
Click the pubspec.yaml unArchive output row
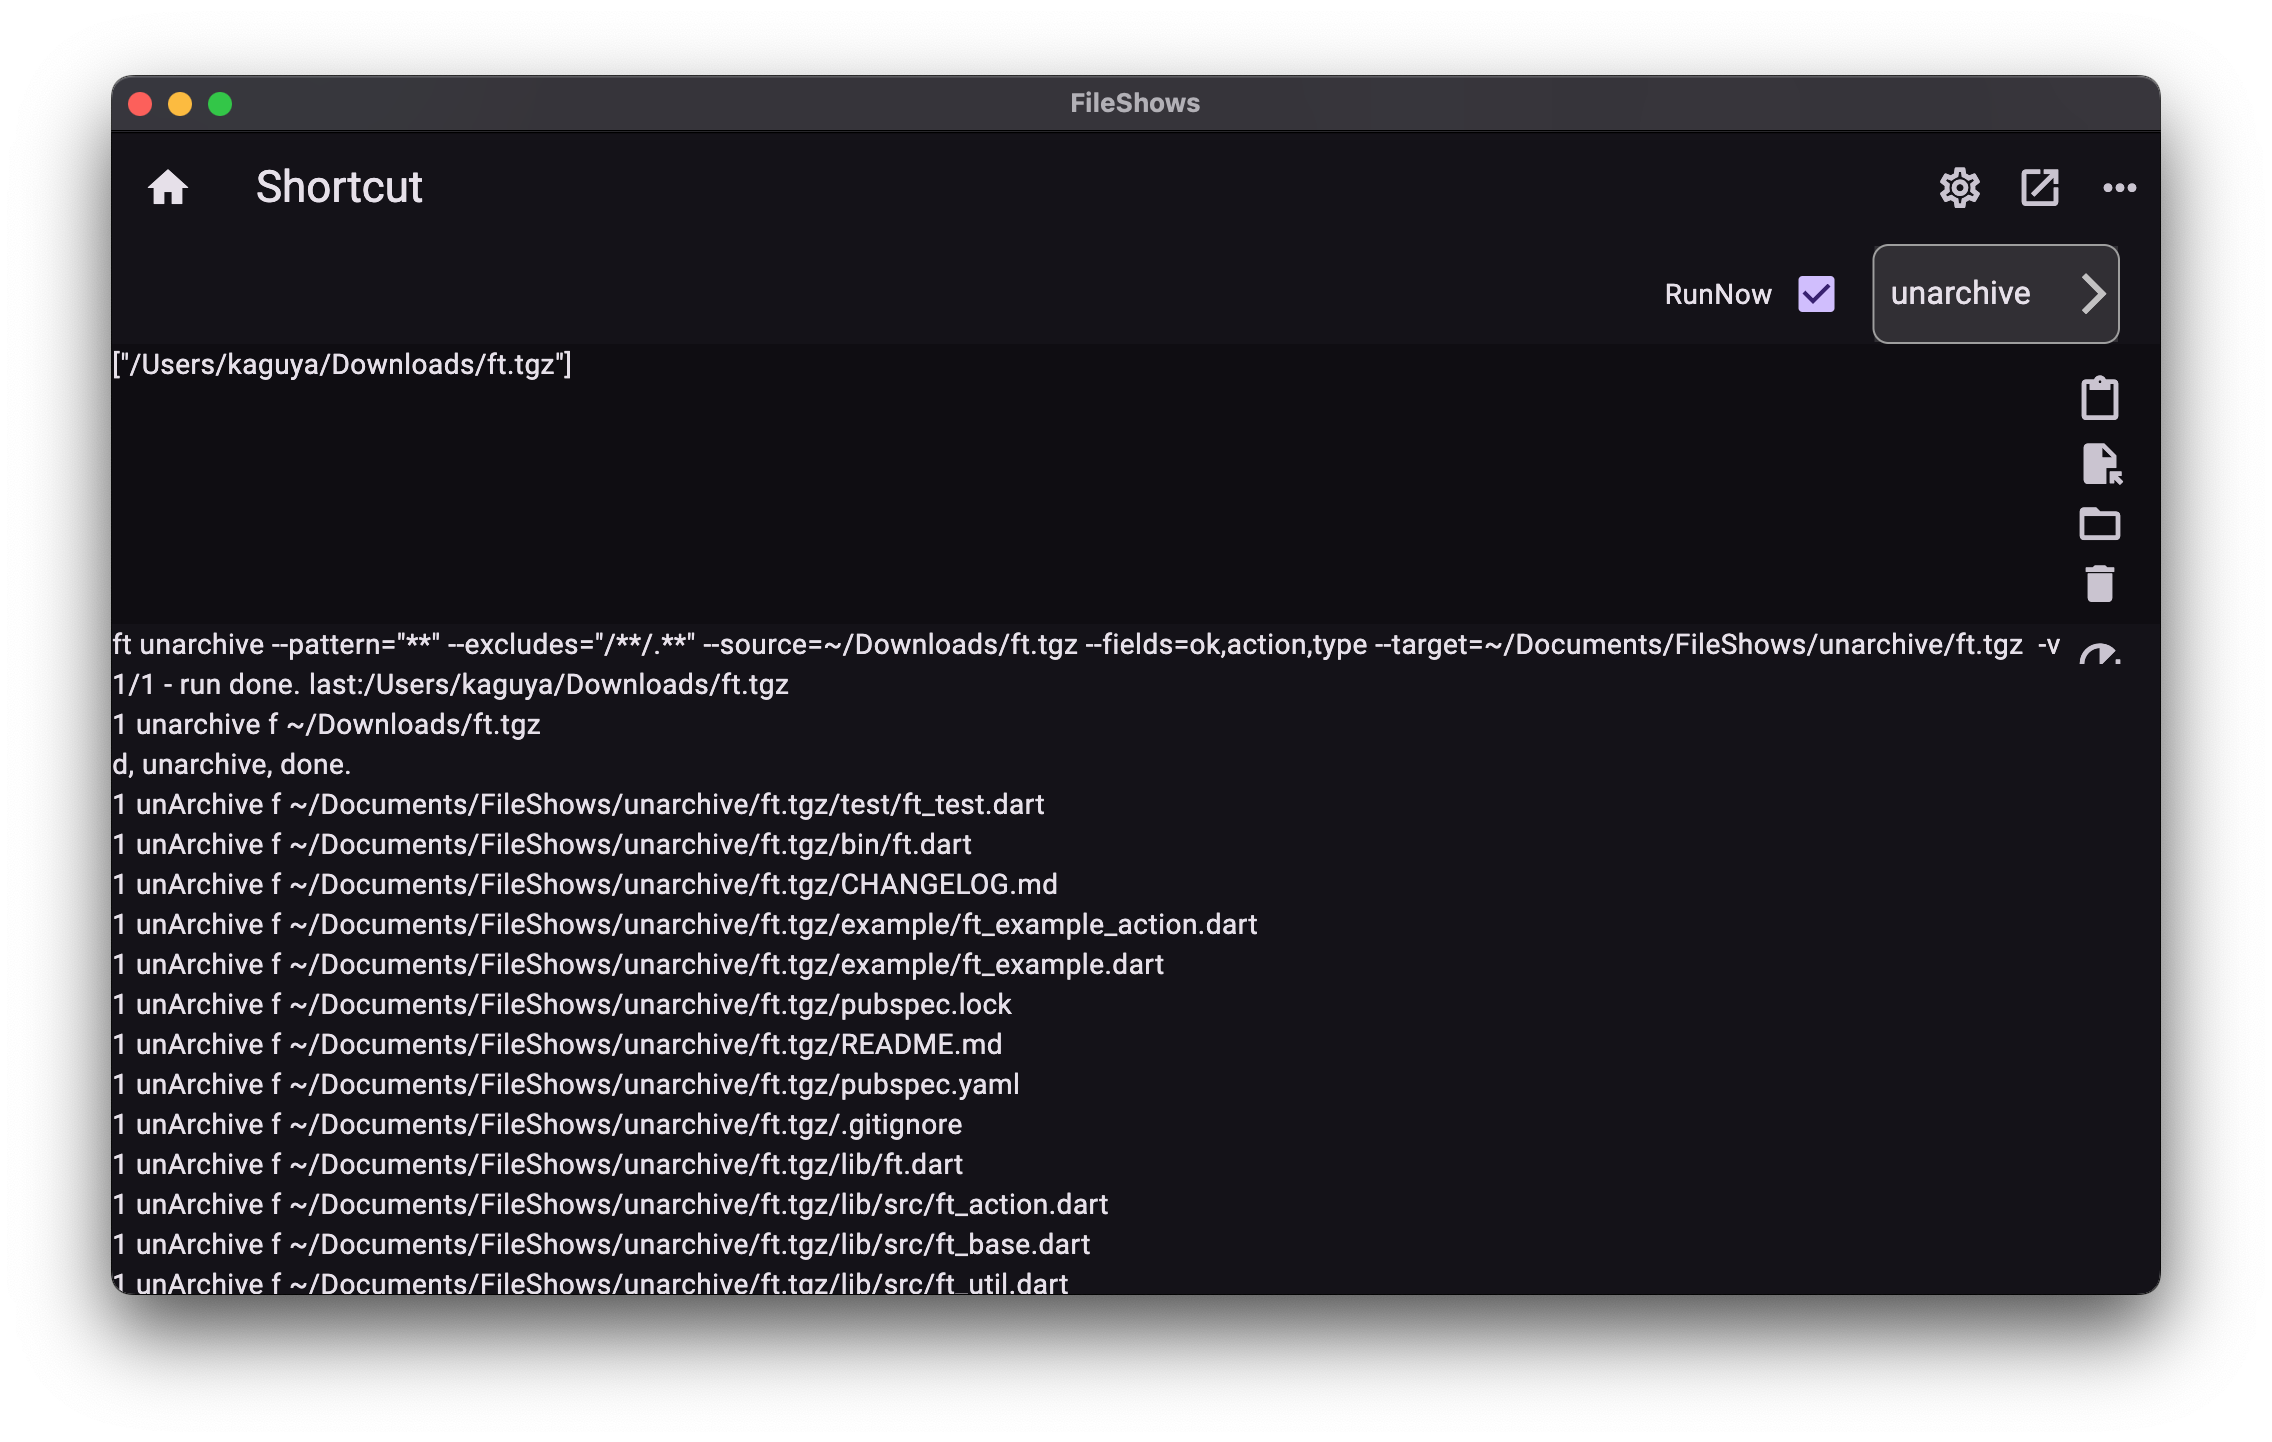pyautogui.click(x=566, y=1084)
